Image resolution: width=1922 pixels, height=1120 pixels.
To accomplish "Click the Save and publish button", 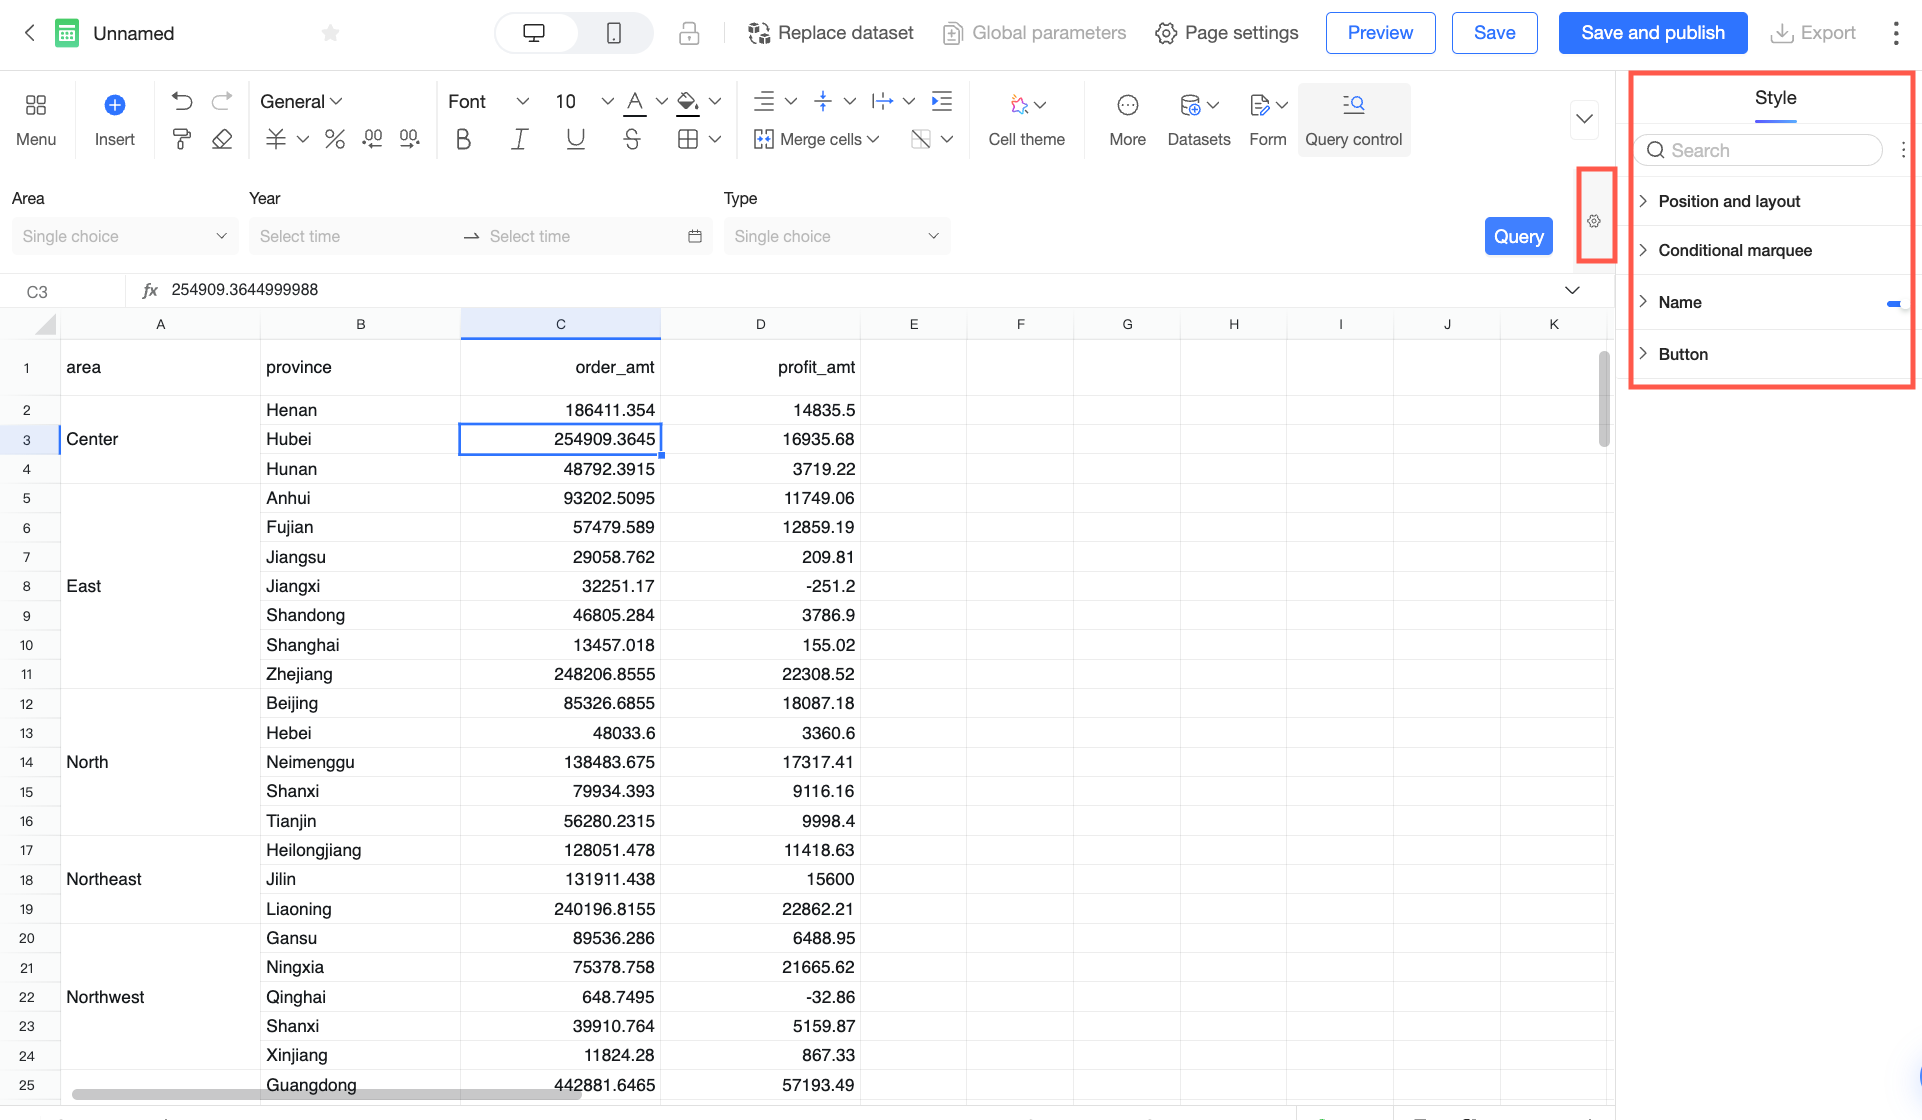I will pos(1652,33).
